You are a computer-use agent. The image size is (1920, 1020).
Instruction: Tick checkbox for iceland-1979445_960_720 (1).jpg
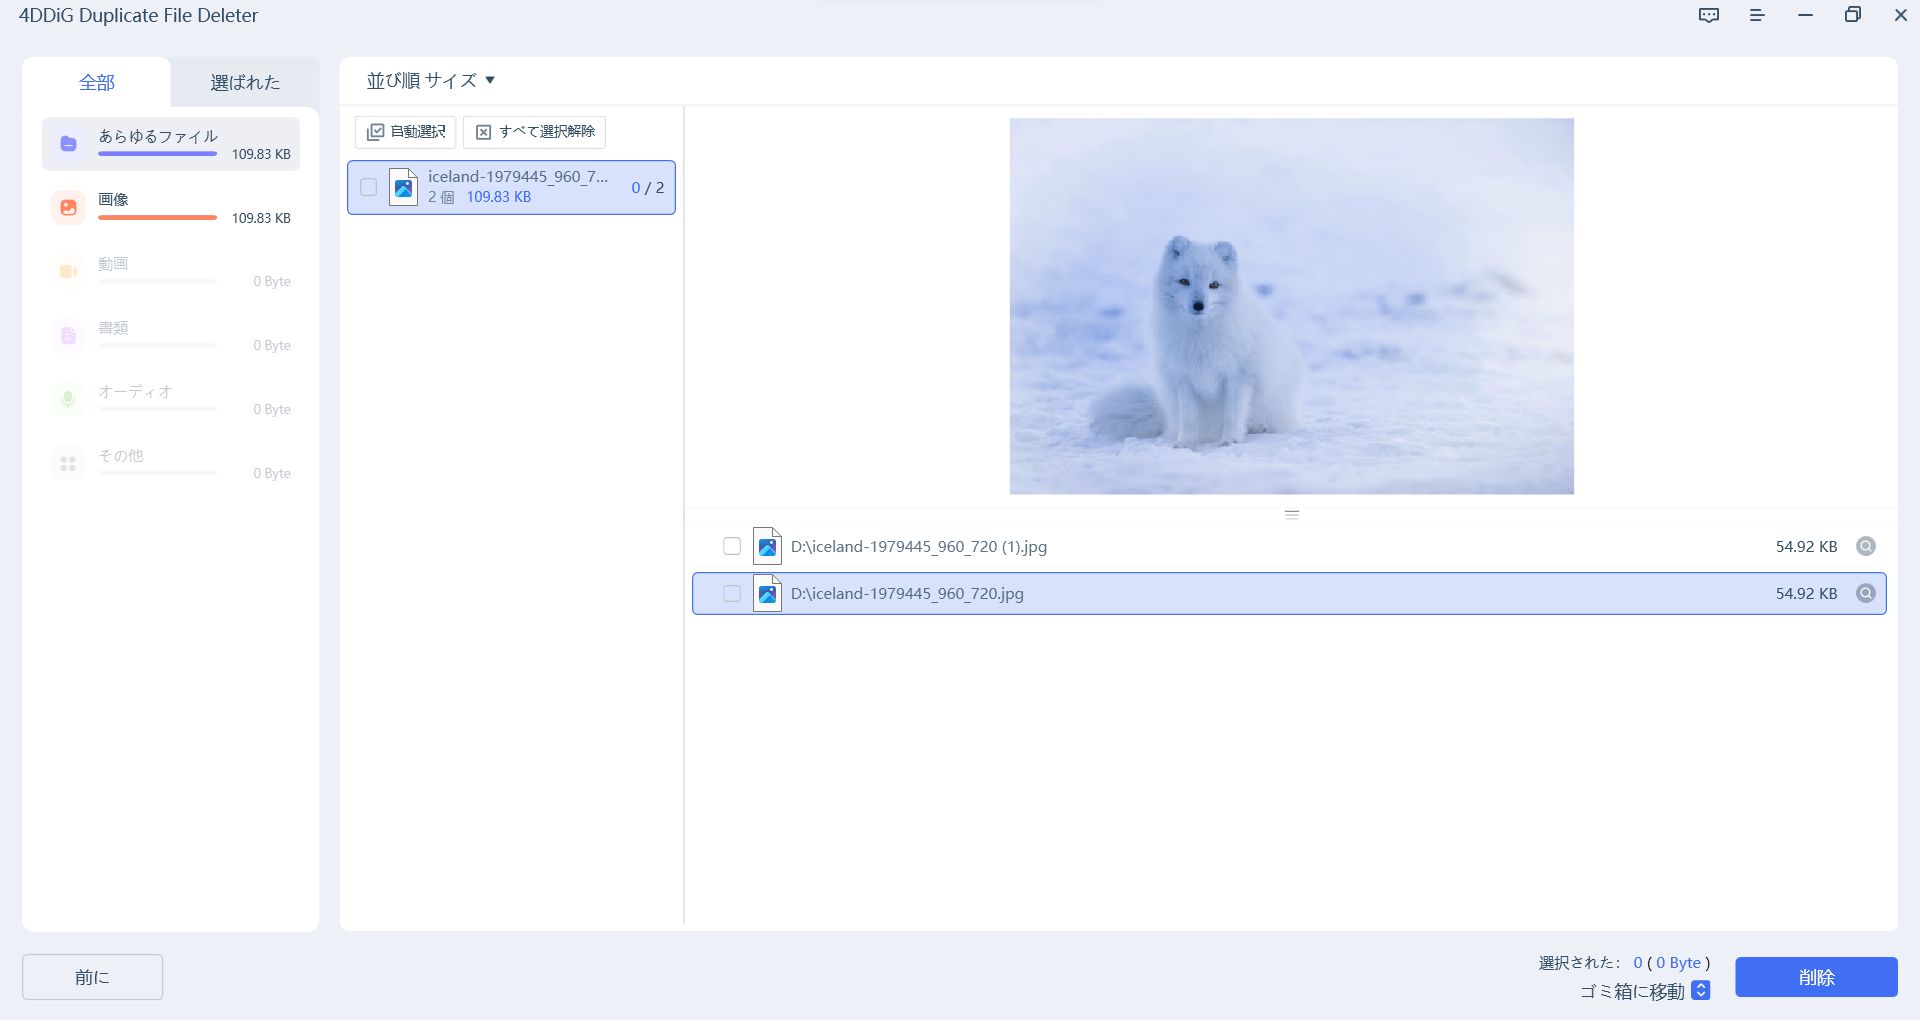pyautogui.click(x=732, y=546)
